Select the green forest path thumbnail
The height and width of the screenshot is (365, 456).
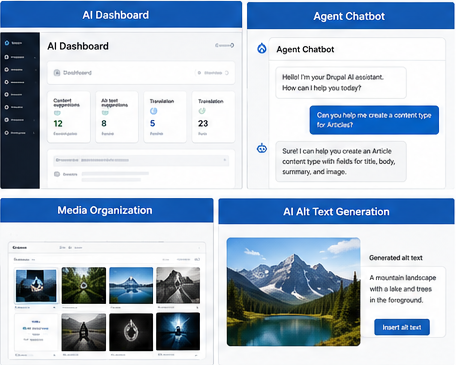point(84,285)
